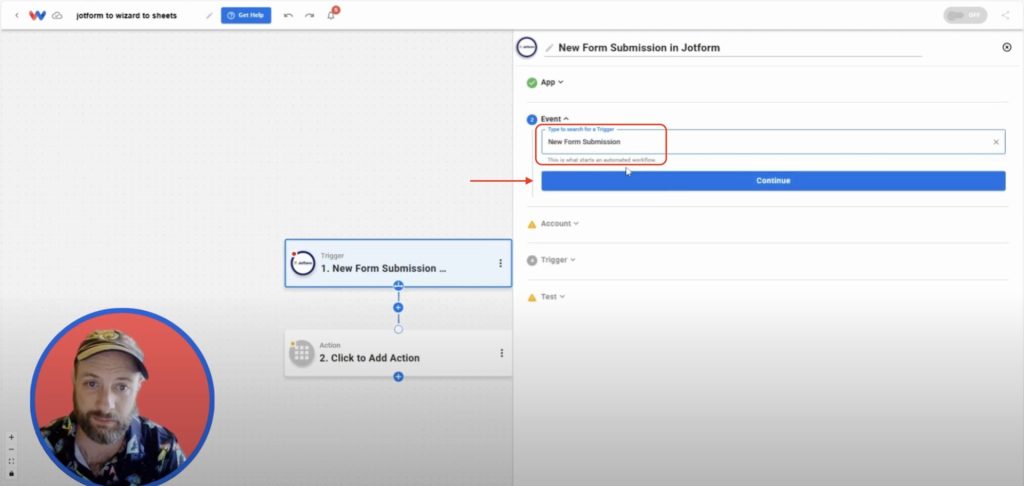Expand the Test section
The height and width of the screenshot is (486, 1024).
[x=552, y=297]
